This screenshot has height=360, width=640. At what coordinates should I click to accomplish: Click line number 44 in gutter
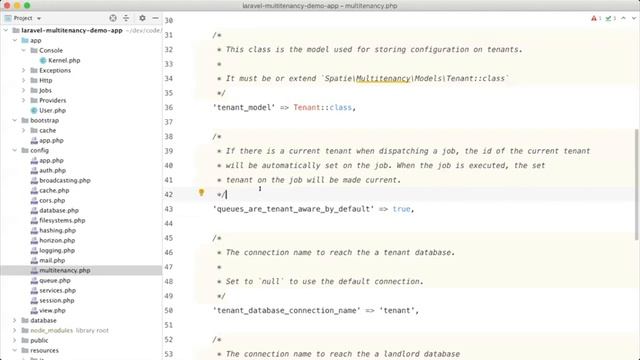coord(169,223)
